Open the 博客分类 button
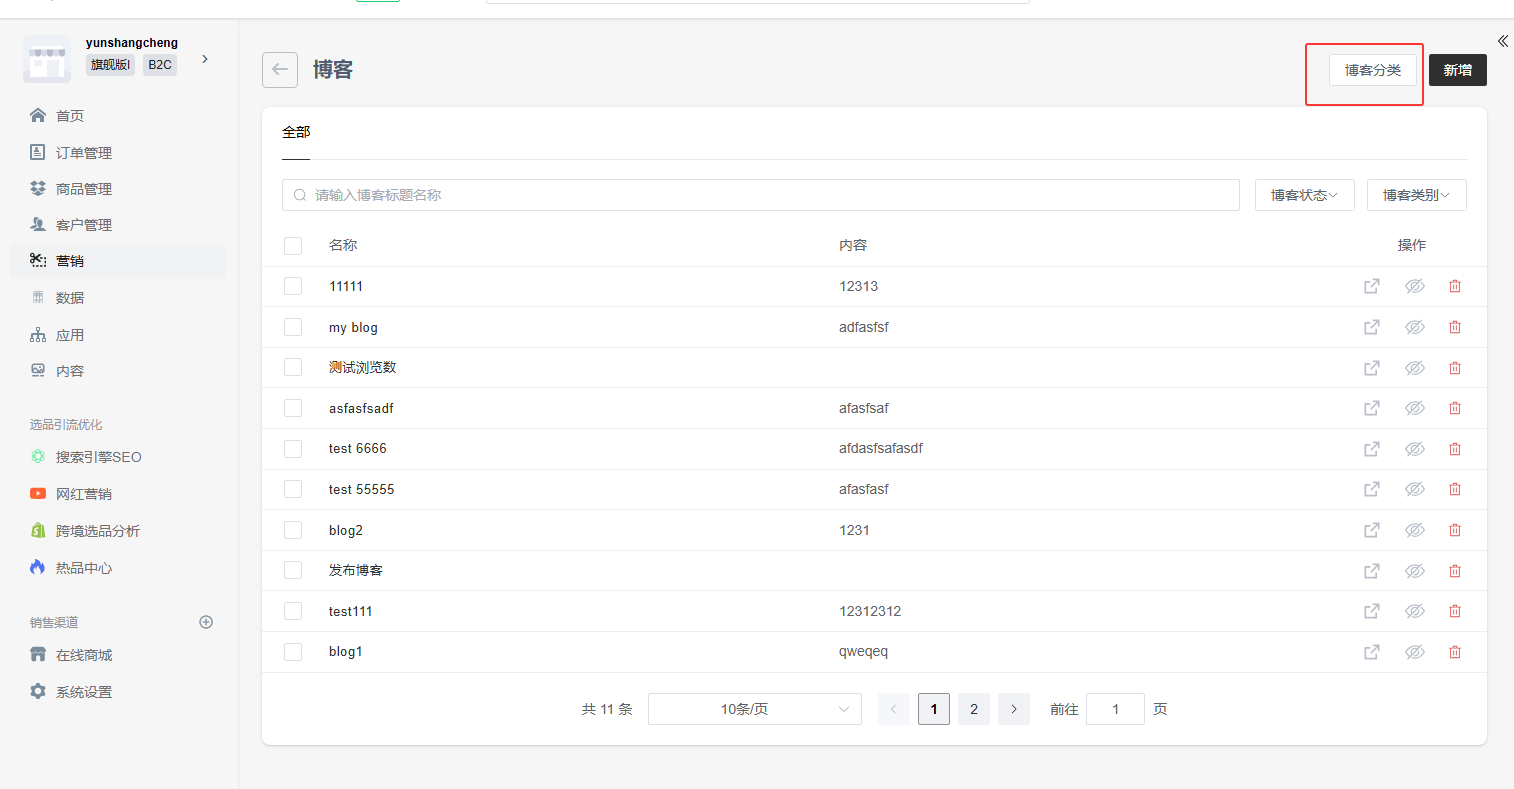The height and width of the screenshot is (789, 1514). (x=1372, y=70)
